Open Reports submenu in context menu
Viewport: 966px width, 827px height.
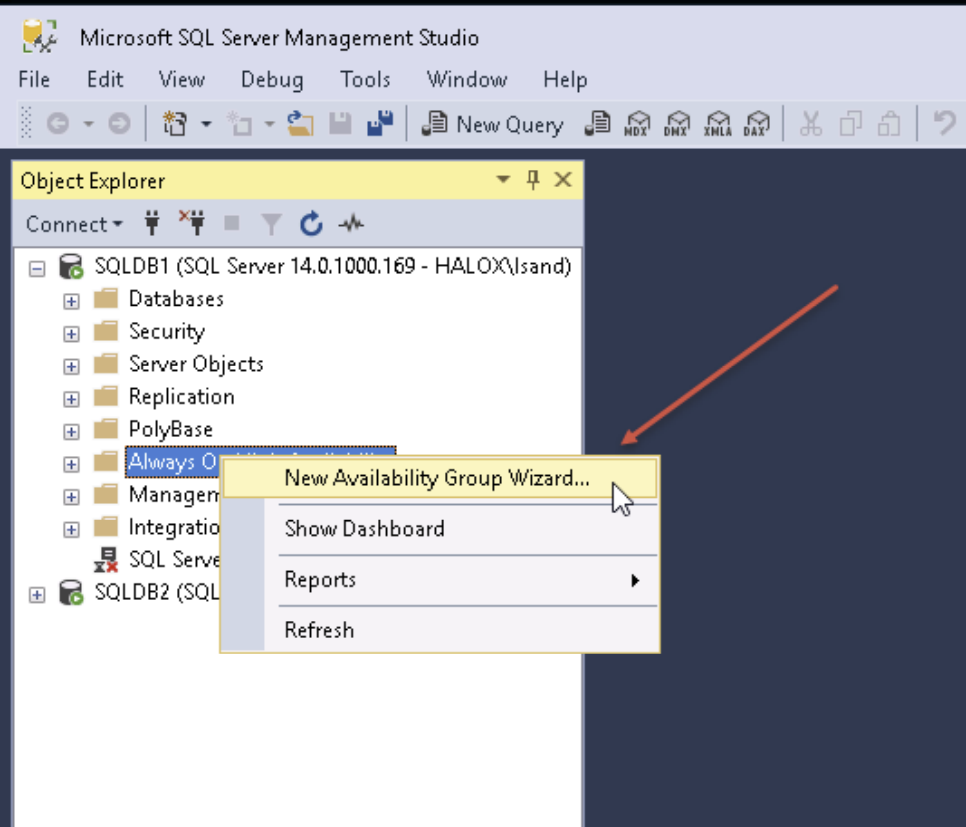pyautogui.click(x=440, y=580)
